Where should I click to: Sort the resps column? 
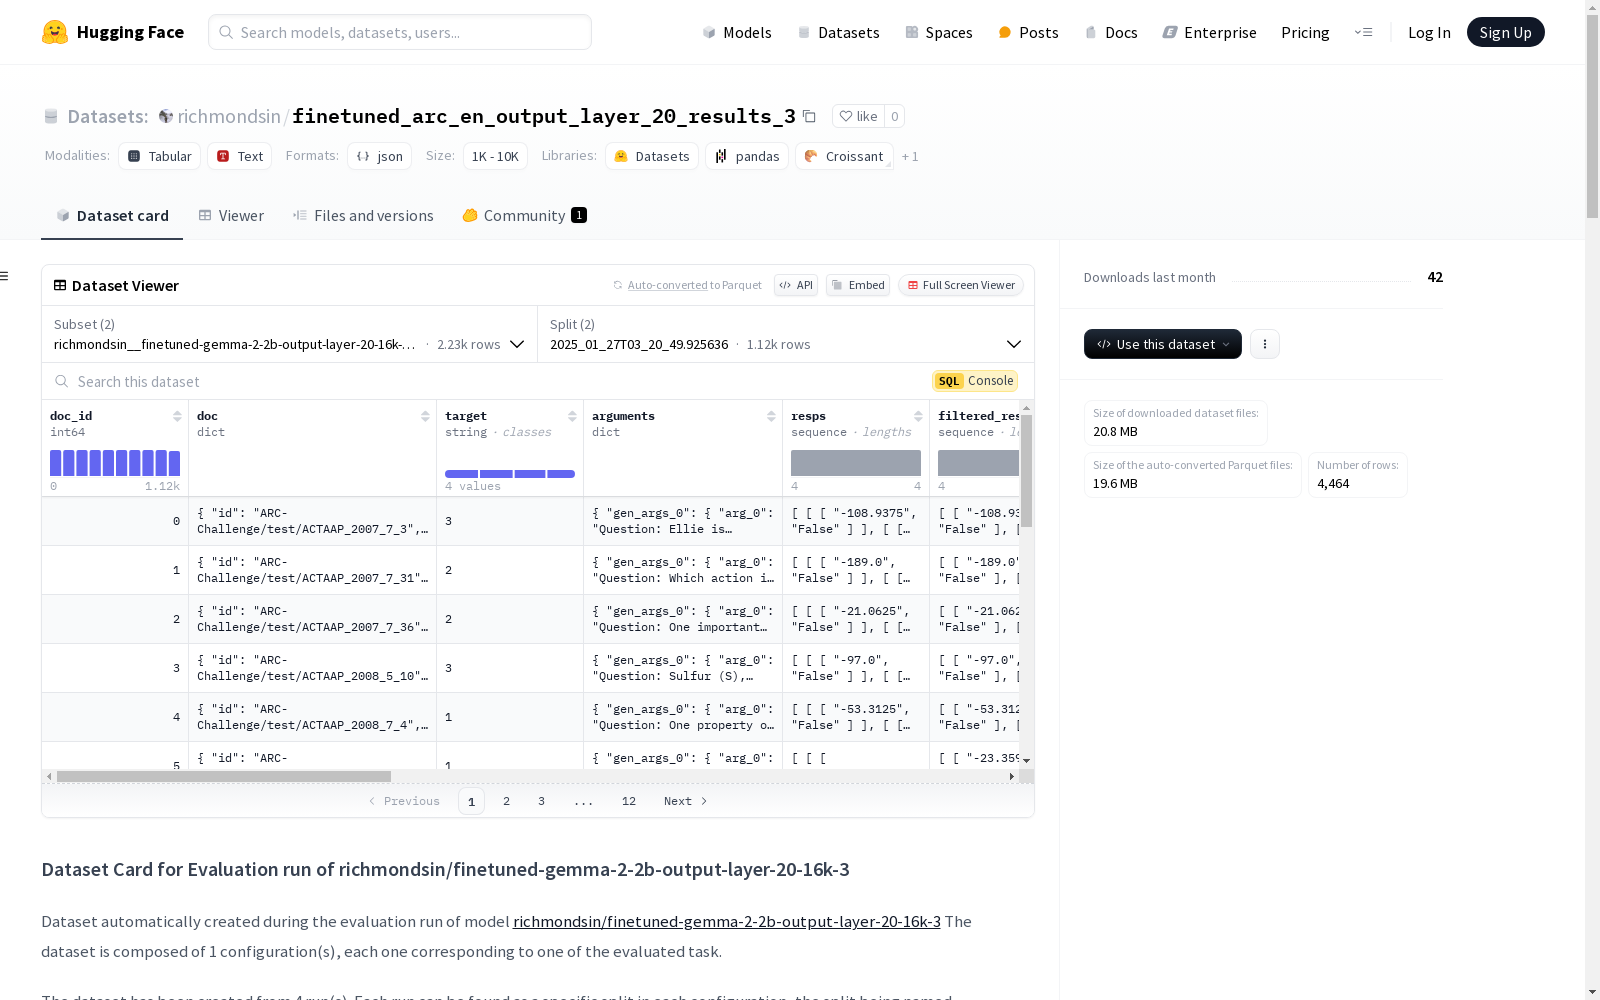(x=918, y=416)
